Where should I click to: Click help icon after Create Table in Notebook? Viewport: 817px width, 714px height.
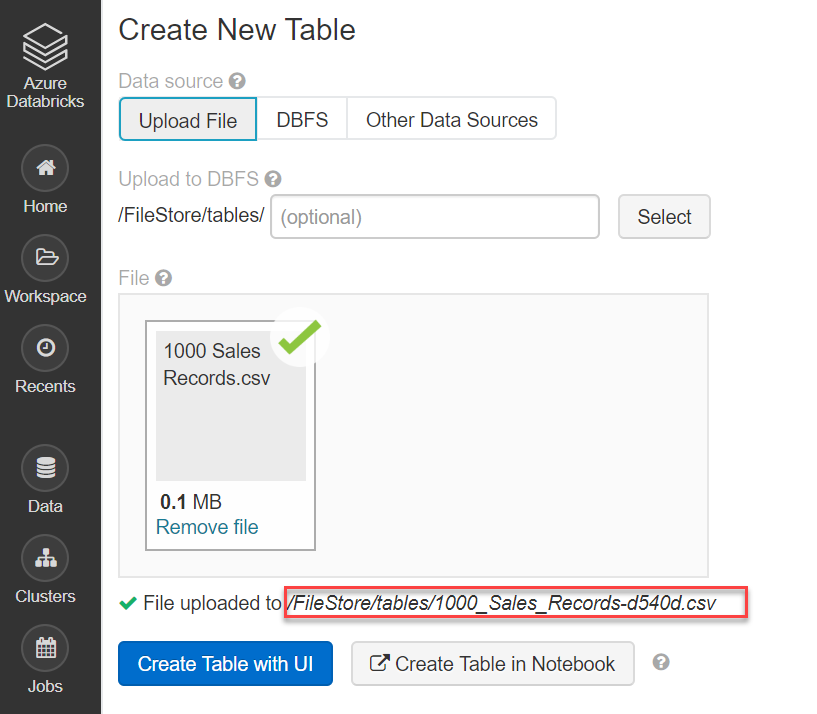660,662
